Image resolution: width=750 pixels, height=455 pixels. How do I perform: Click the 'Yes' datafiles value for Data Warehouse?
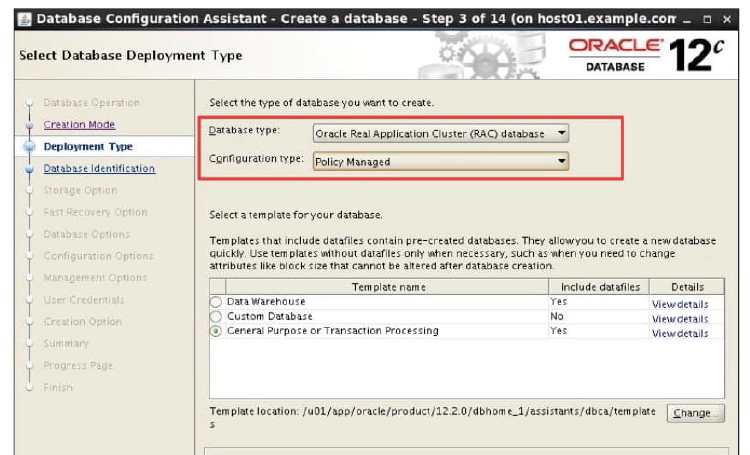pyautogui.click(x=558, y=302)
